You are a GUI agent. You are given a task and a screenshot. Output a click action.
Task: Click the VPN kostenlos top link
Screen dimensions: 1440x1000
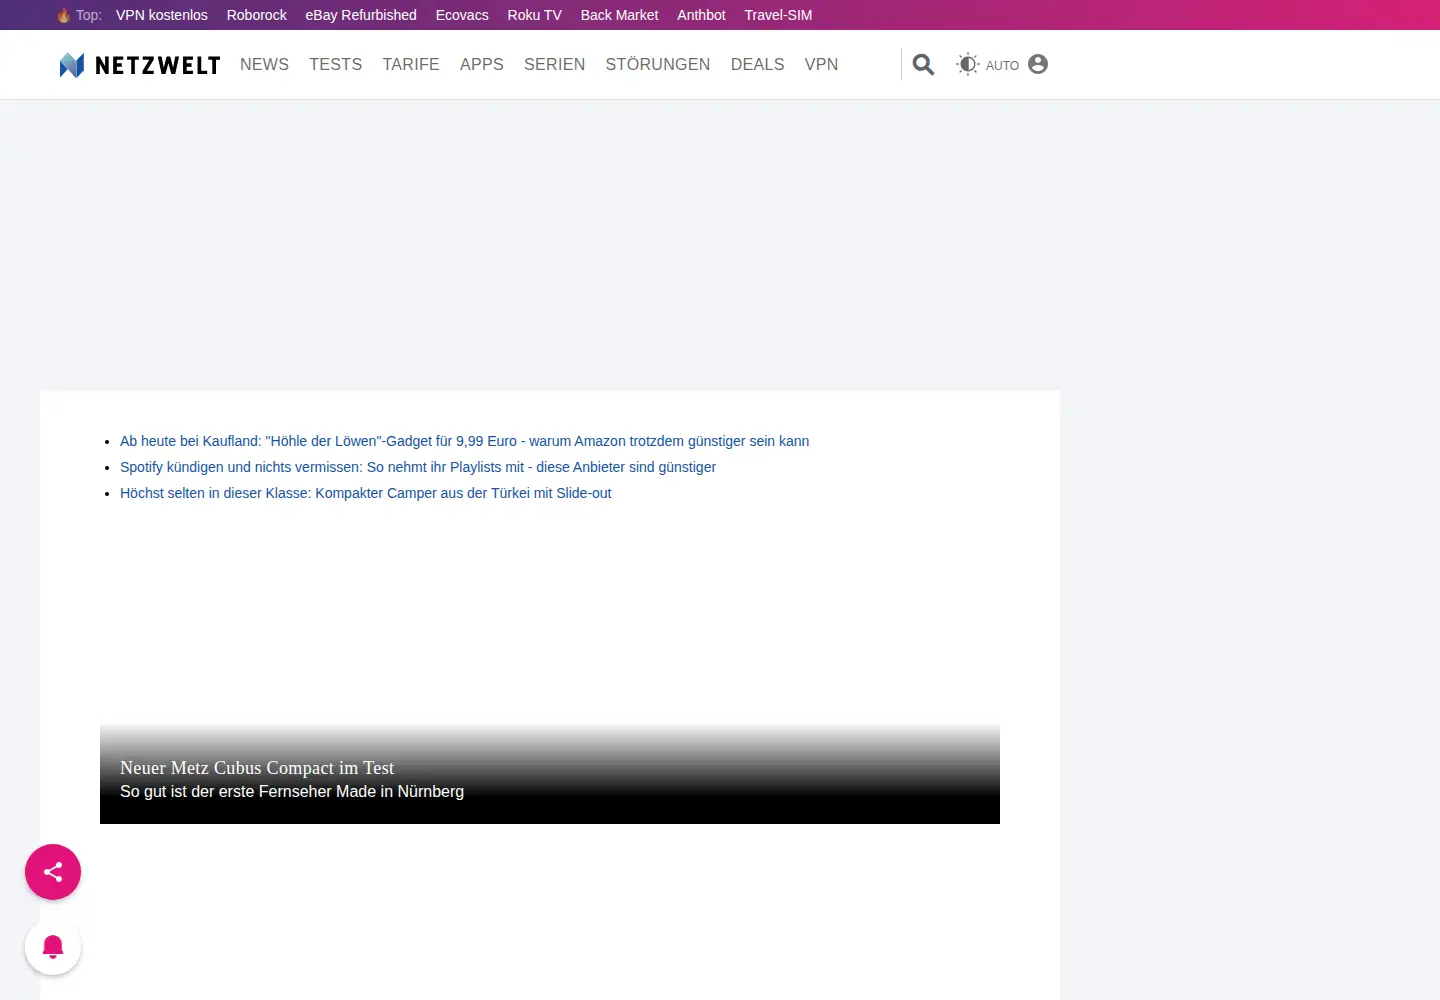click(x=162, y=15)
